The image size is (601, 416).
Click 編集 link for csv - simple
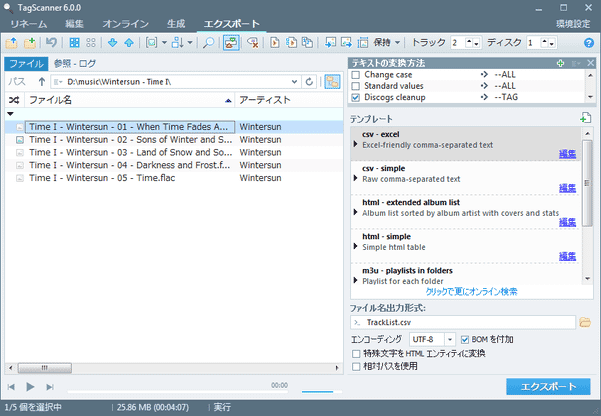pos(567,188)
